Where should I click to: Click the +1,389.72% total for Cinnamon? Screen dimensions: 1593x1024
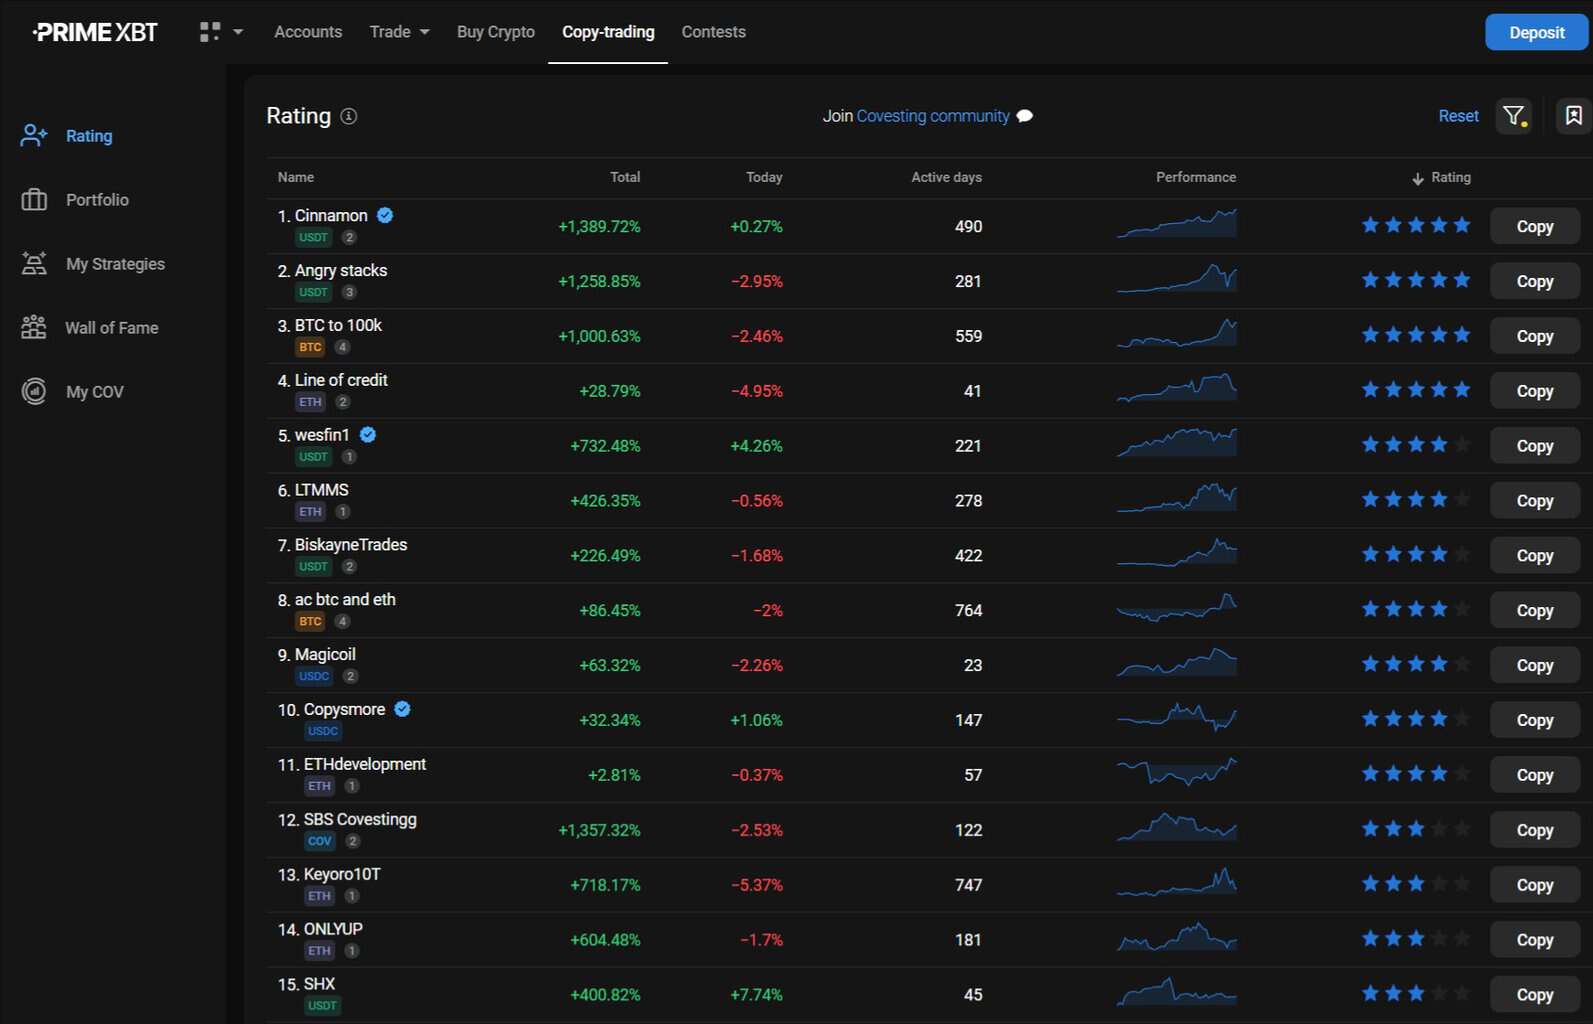click(599, 226)
